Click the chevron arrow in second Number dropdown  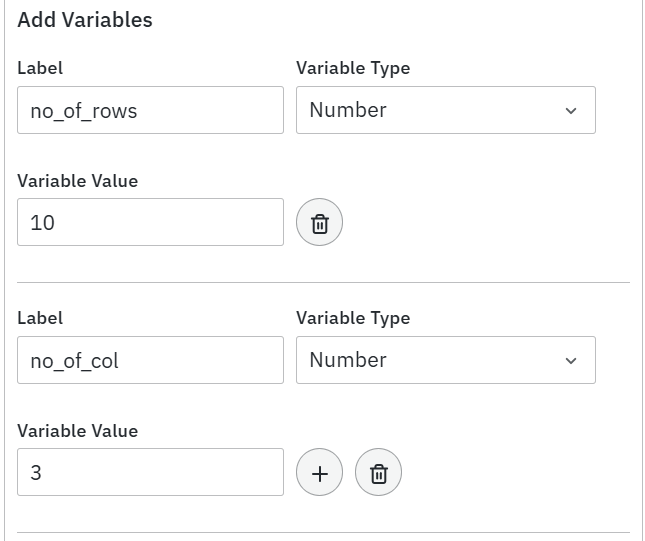571,361
